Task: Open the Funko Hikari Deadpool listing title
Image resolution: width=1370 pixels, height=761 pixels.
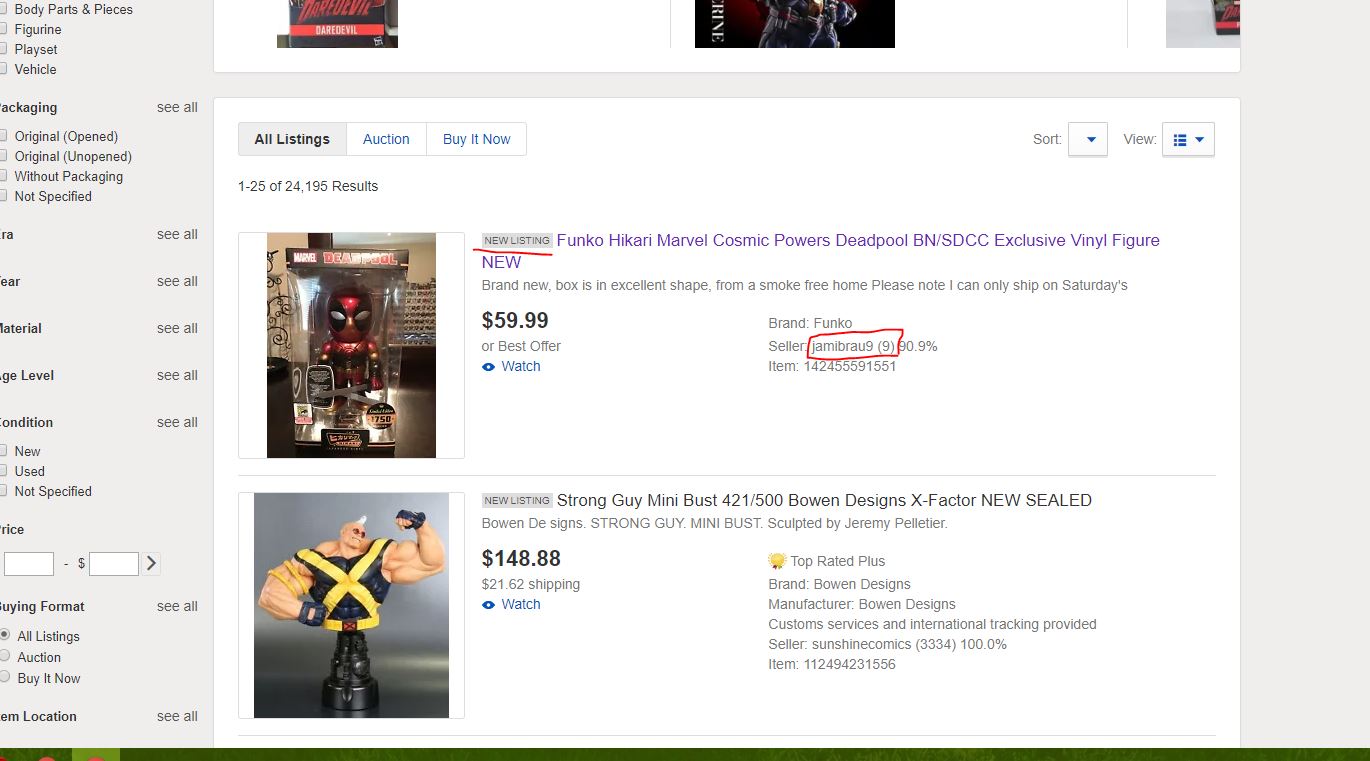Action: point(821,251)
